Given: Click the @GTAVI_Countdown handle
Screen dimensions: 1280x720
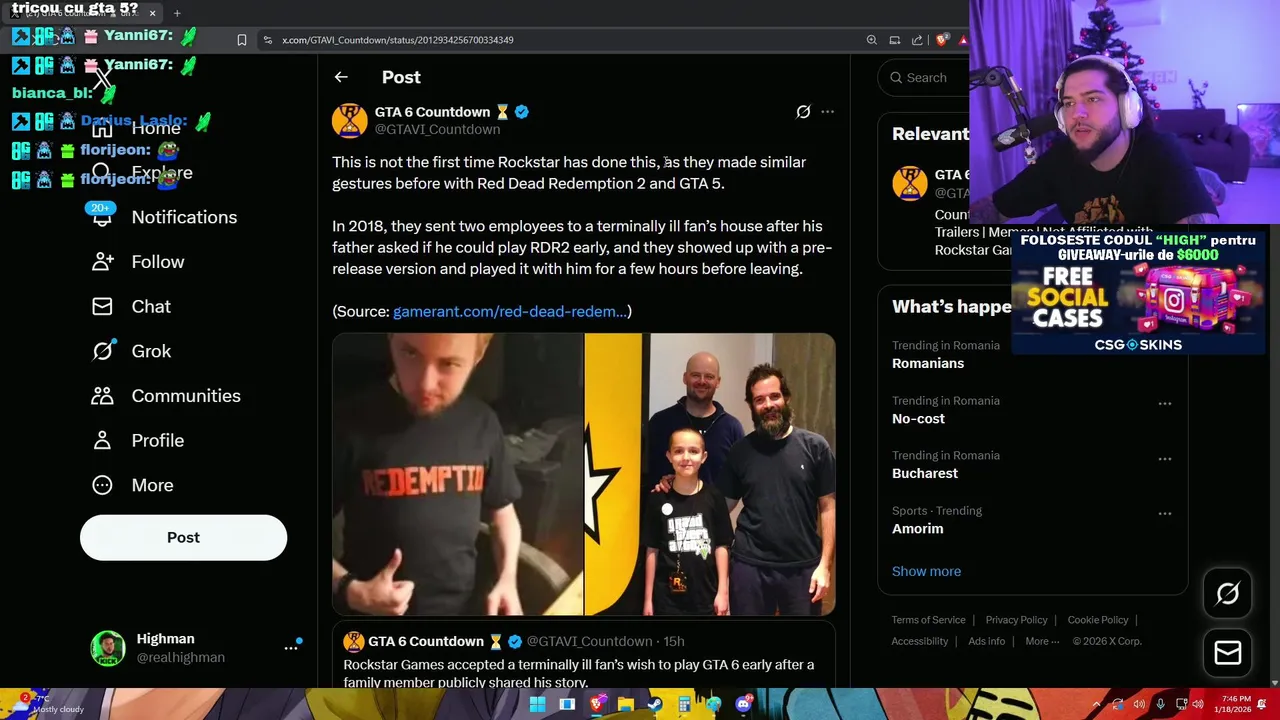Looking at the screenshot, I should point(437,130).
